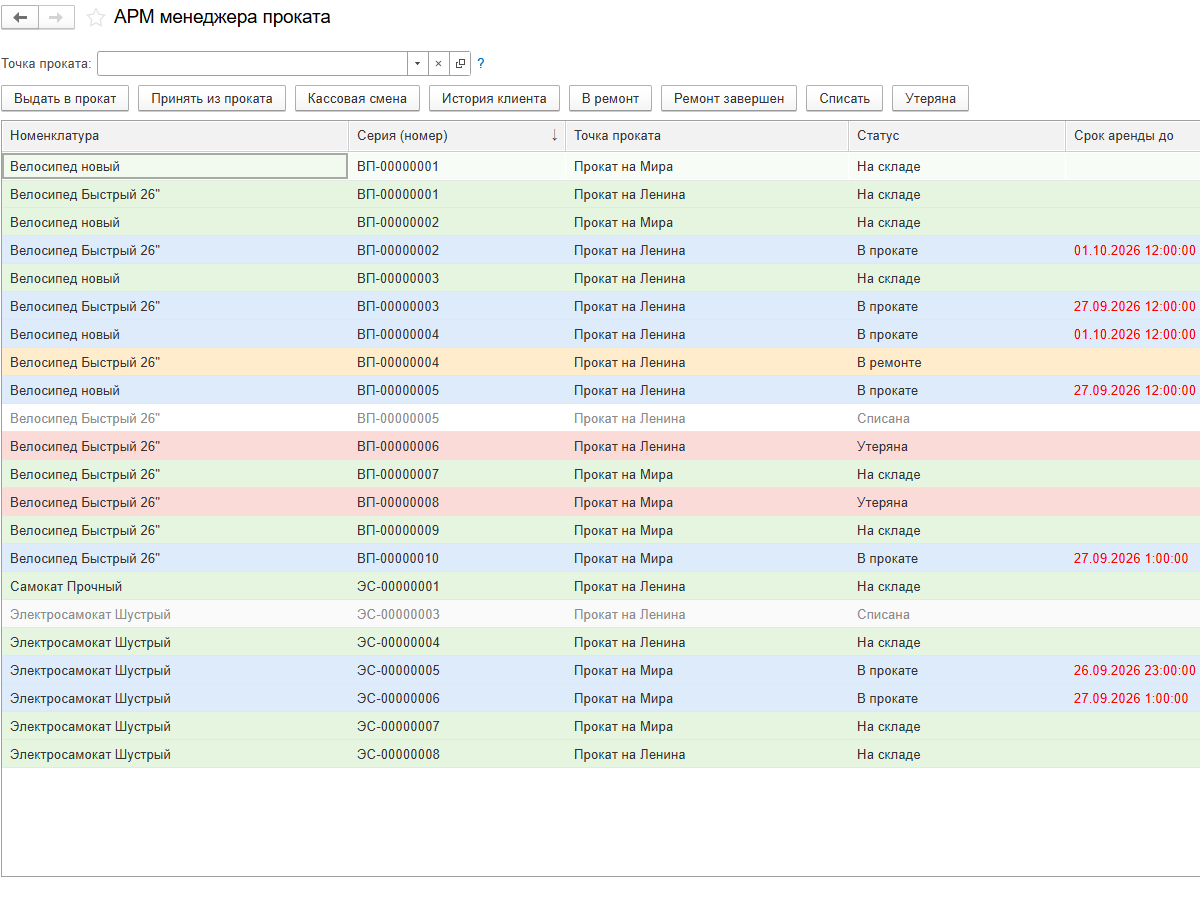The image size is (1200, 900).
Task: Go back using the left arrow button
Action: pyautogui.click(x=20, y=18)
